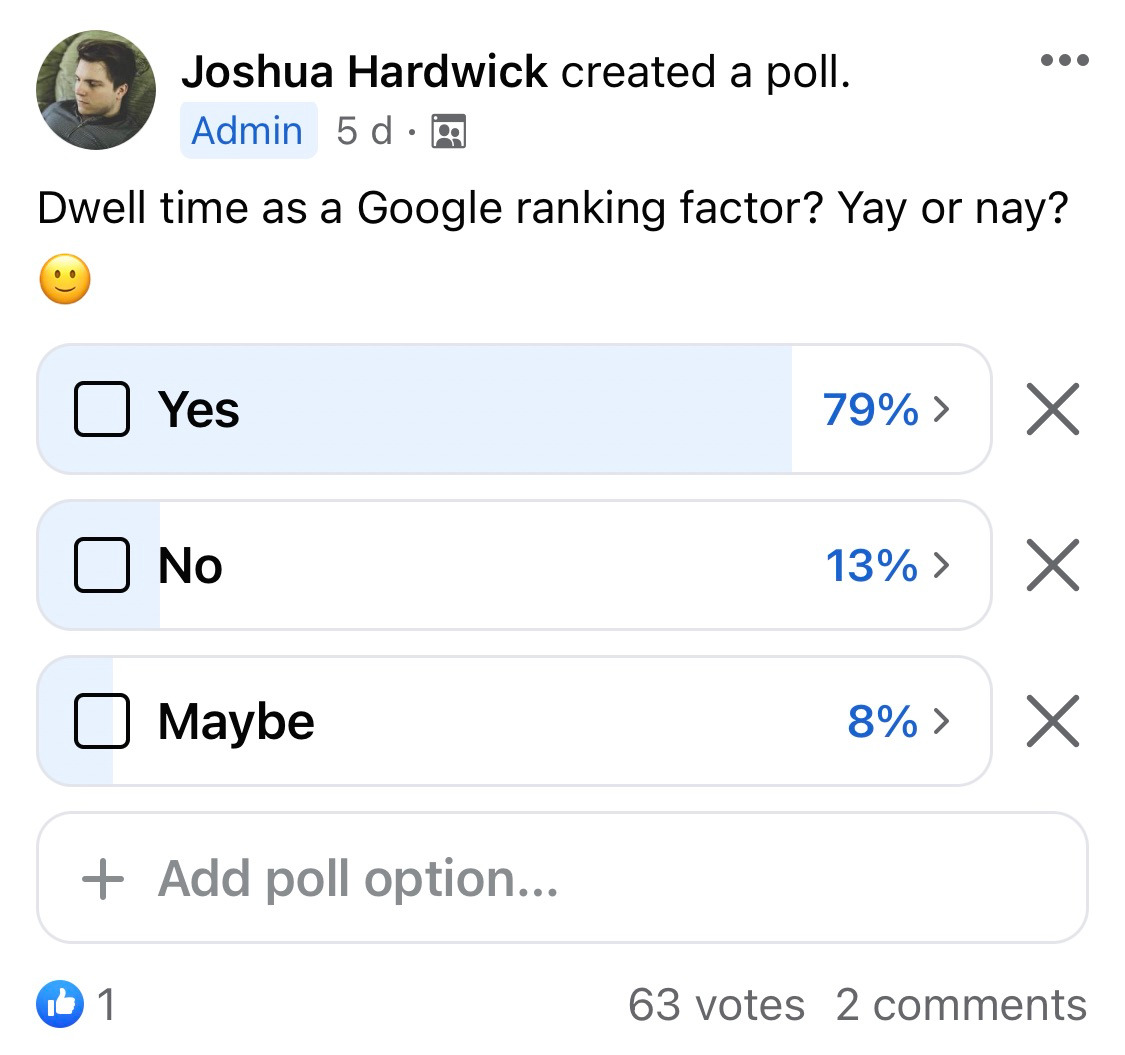Remove the No option via its X icon

tap(1051, 565)
